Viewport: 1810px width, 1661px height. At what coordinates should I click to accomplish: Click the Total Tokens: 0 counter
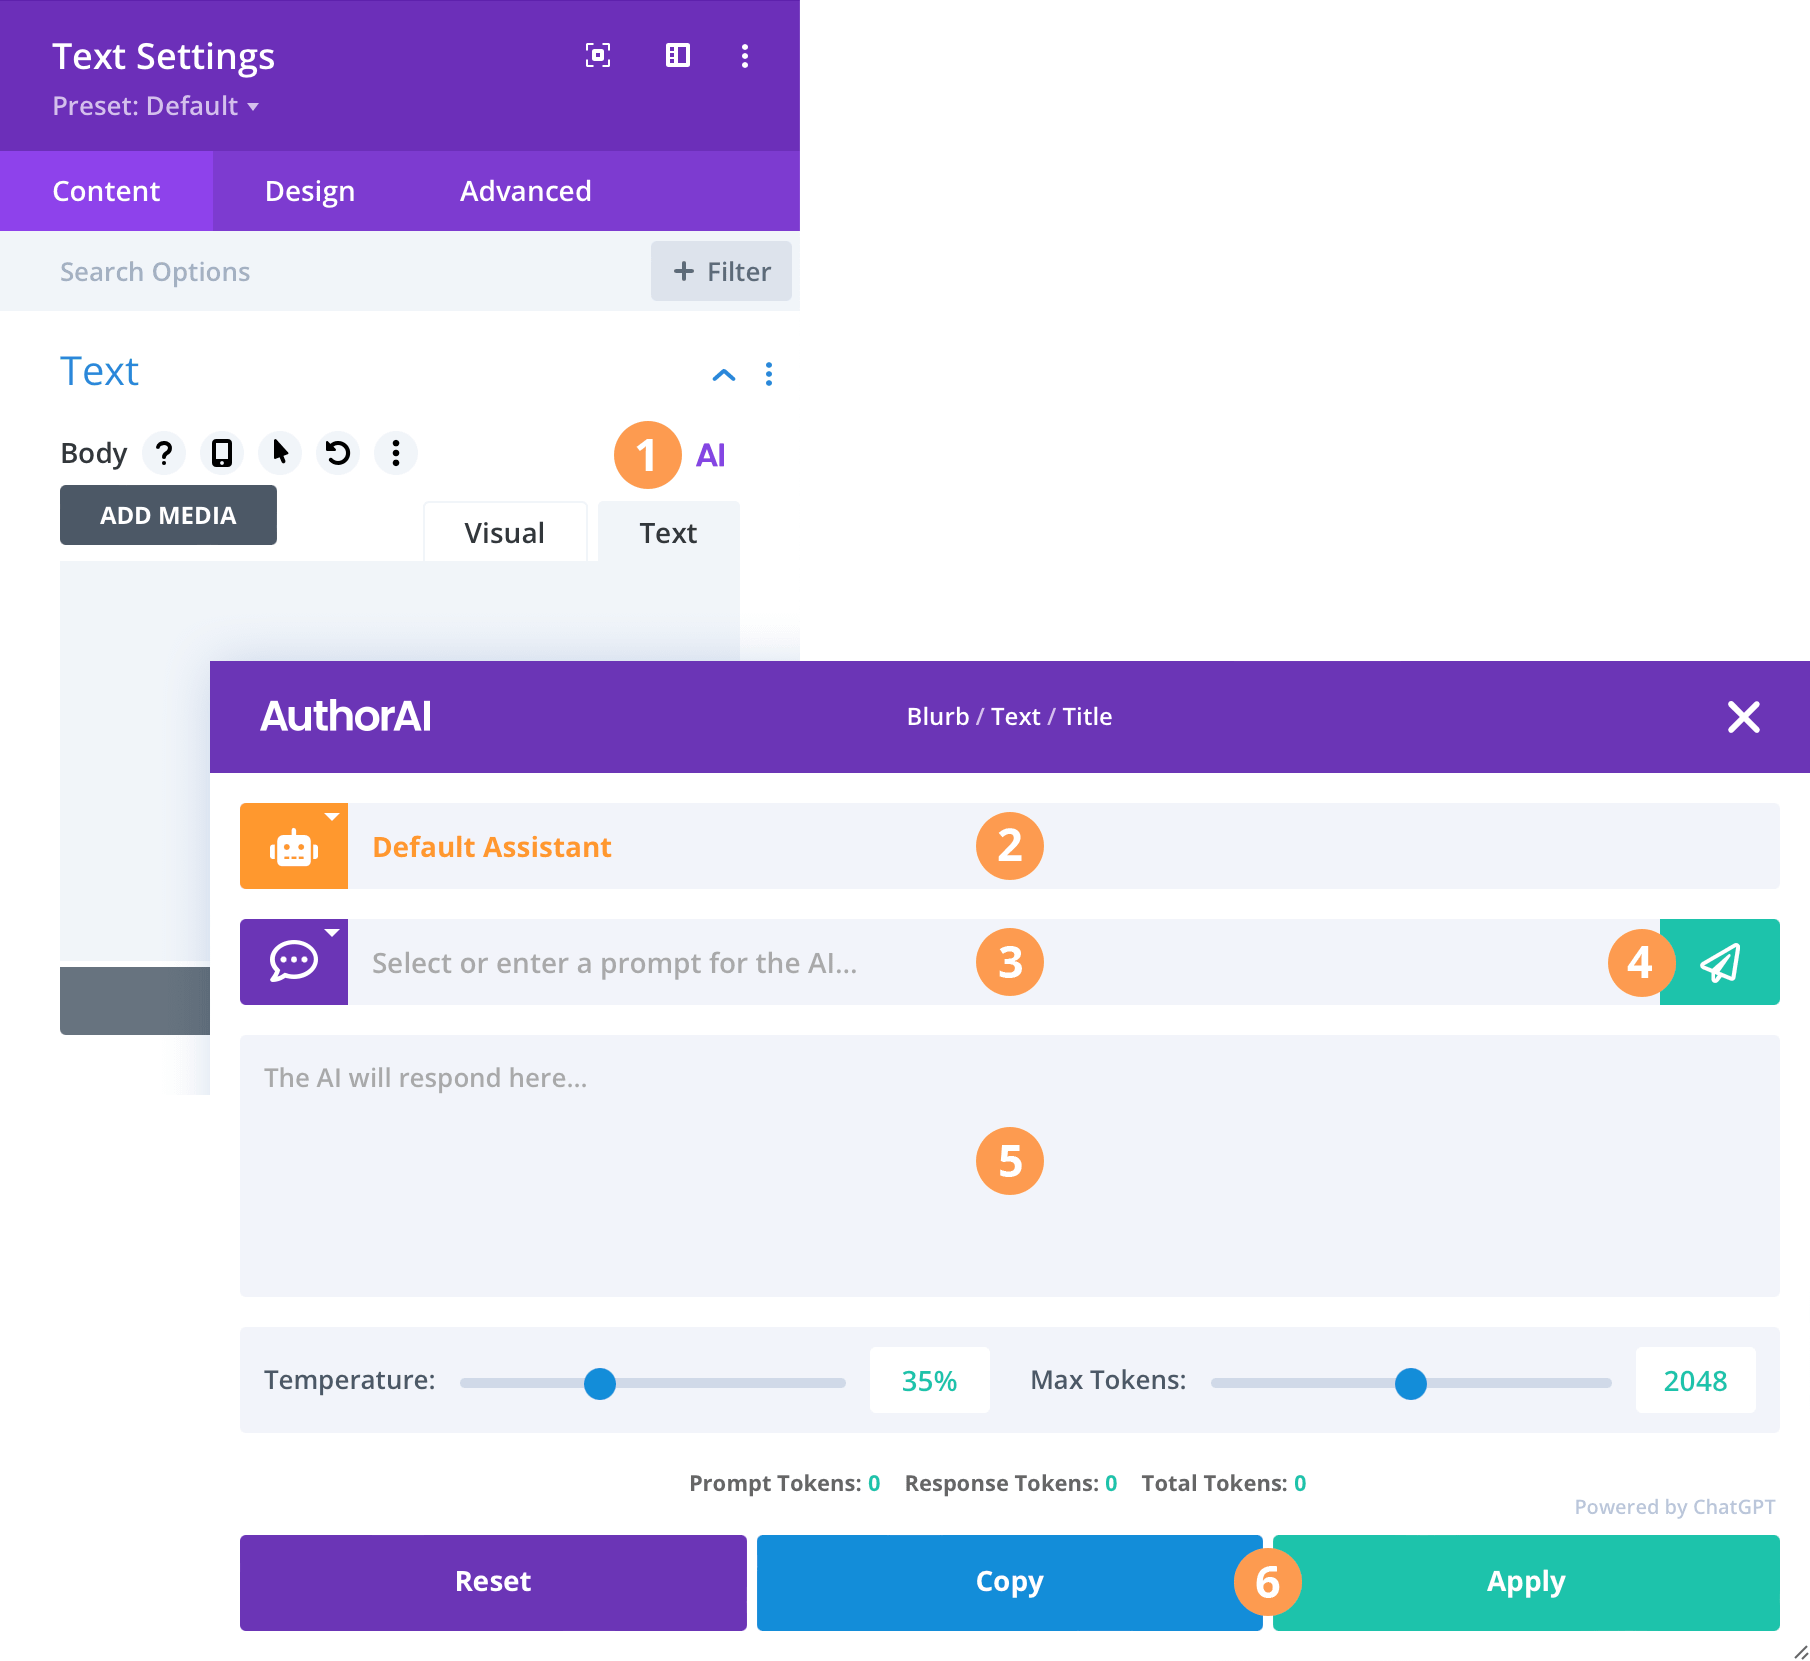(x=1224, y=1483)
